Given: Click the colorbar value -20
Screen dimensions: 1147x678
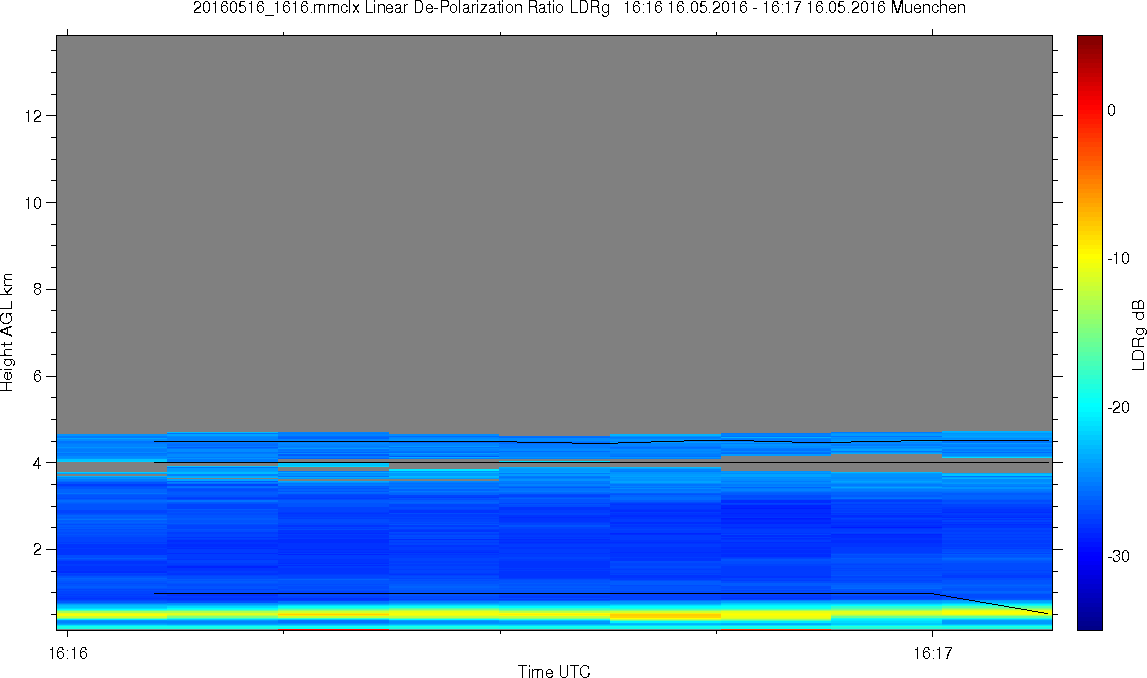Looking at the screenshot, I should tap(1118, 407).
